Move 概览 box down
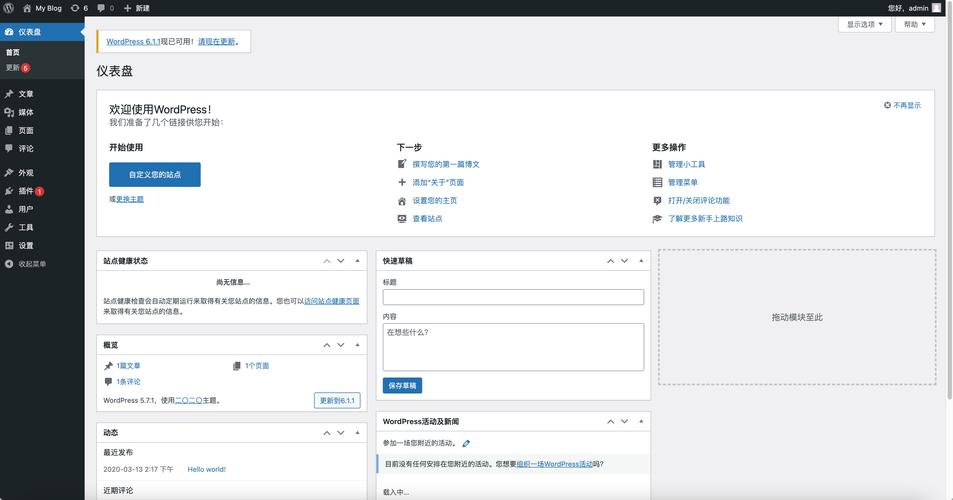Image resolution: width=953 pixels, height=500 pixels. pos(341,345)
